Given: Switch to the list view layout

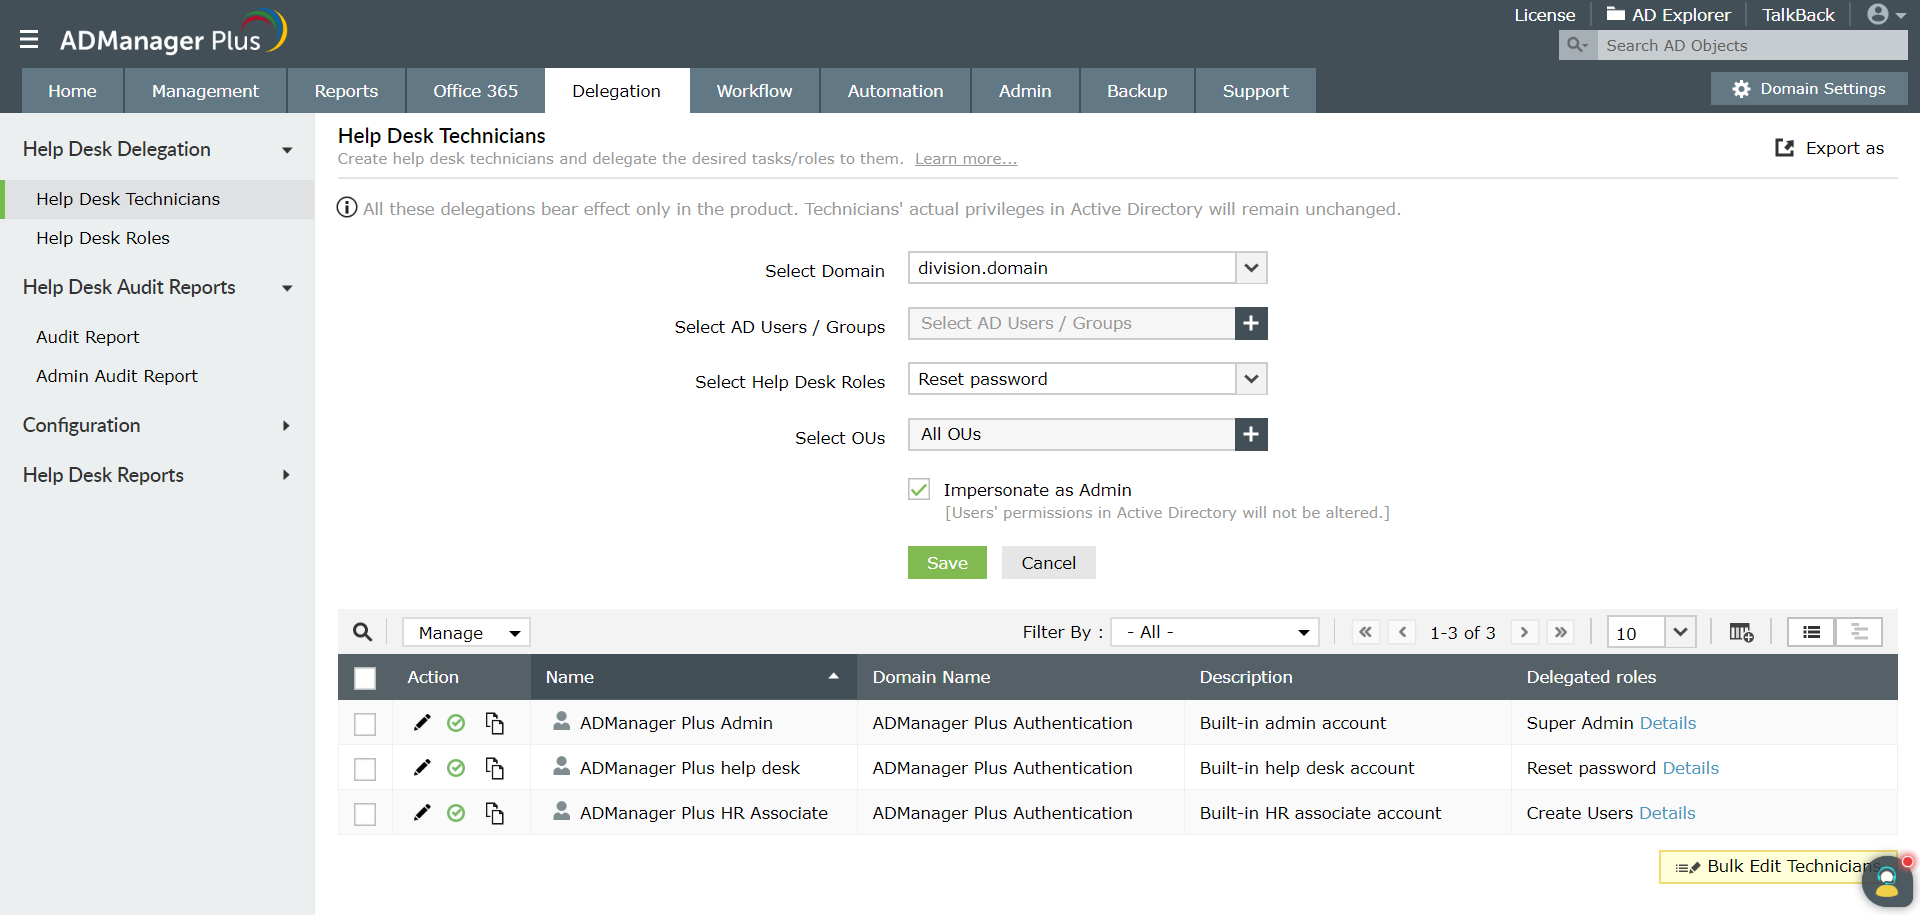Looking at the screenshot, I should pos(1811,632).
